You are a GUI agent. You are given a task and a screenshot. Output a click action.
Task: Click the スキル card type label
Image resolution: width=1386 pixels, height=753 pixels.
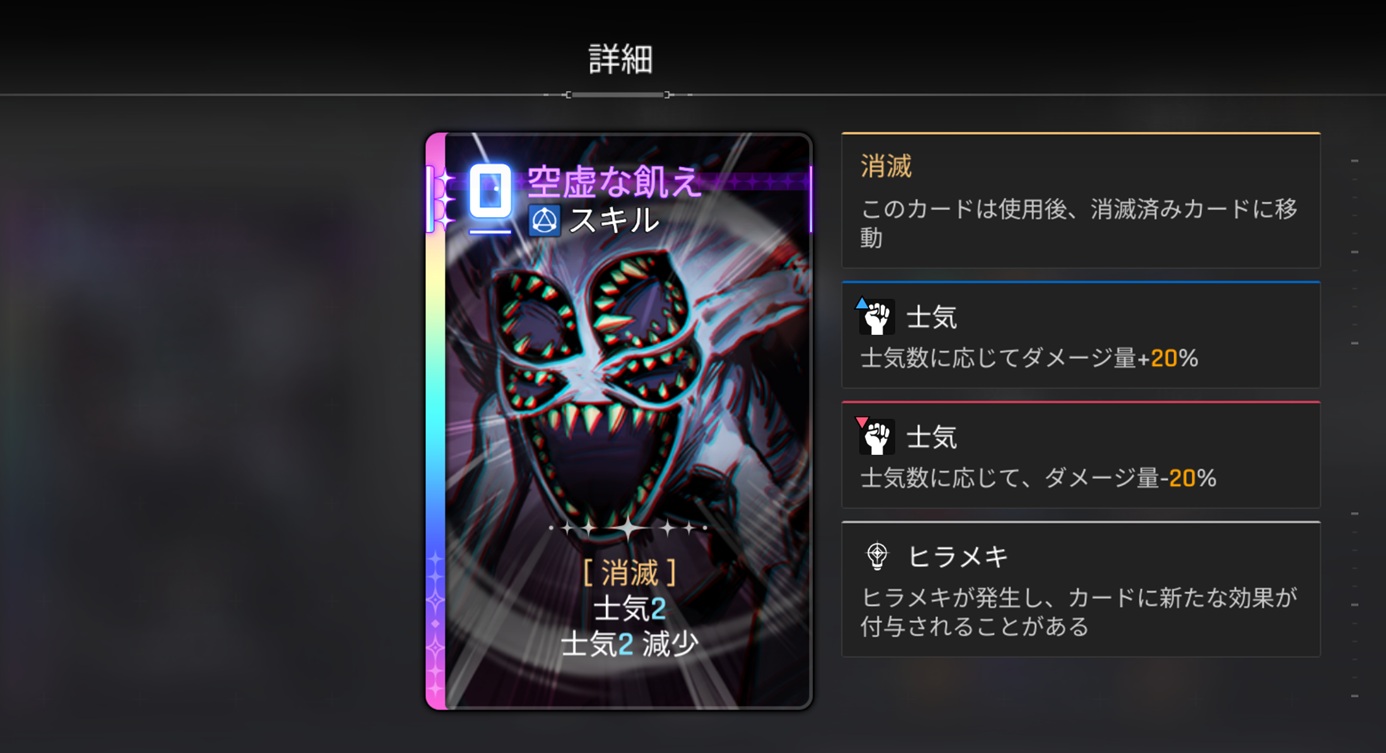[614, 221]
